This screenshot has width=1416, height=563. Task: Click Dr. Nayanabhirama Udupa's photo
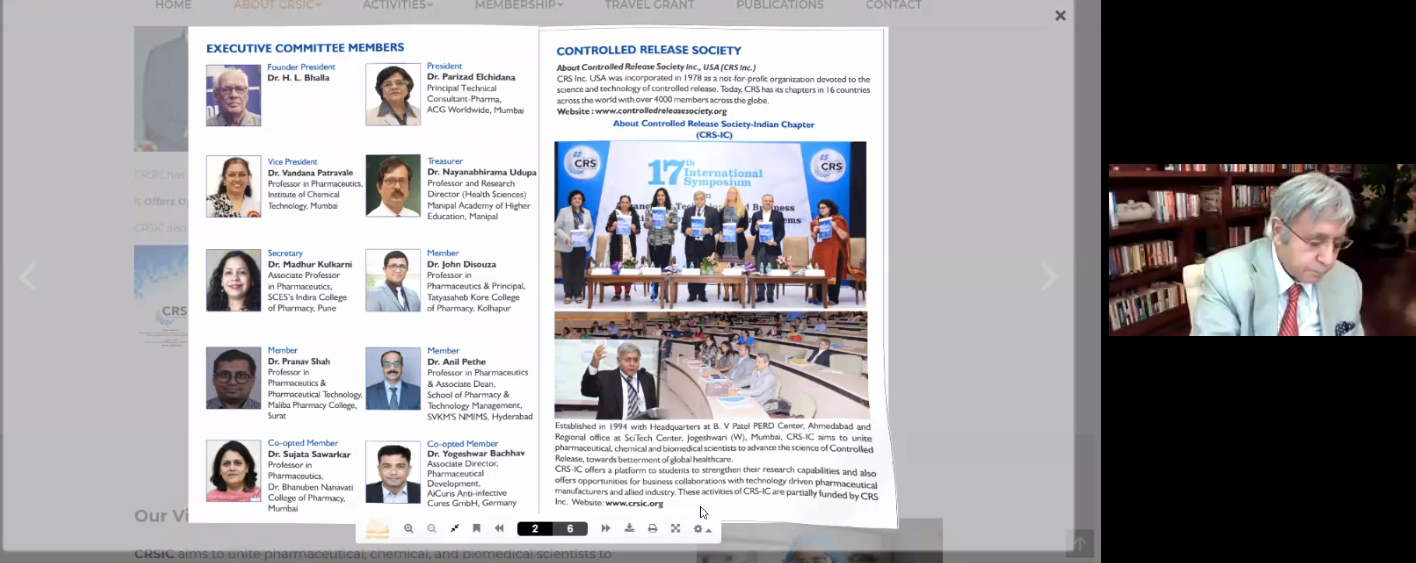click(x=393, y=185)
